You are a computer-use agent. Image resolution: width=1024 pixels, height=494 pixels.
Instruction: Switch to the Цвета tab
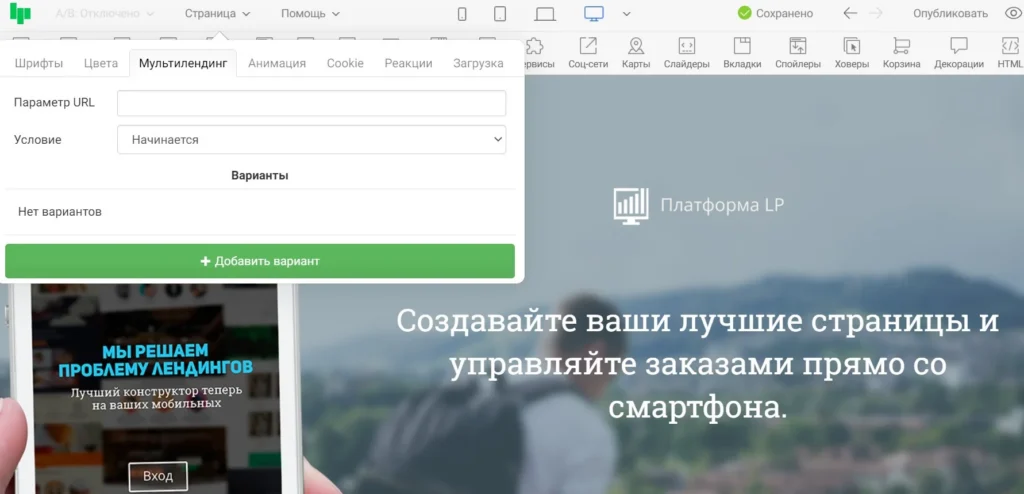click(x=101, y=63)
